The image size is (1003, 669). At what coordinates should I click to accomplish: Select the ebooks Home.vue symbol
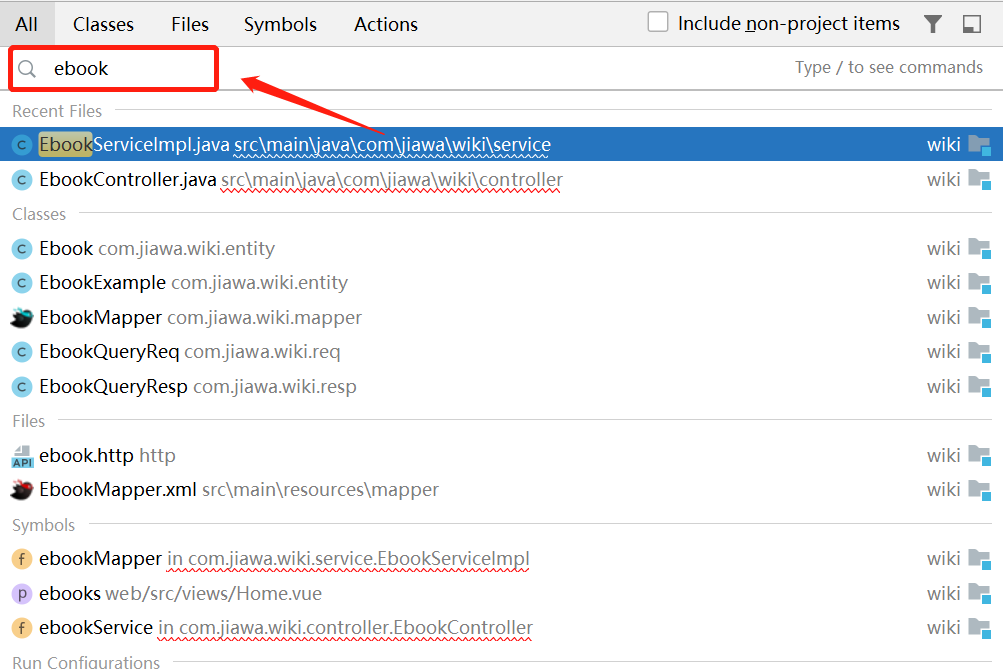click(x=502, y=594)
